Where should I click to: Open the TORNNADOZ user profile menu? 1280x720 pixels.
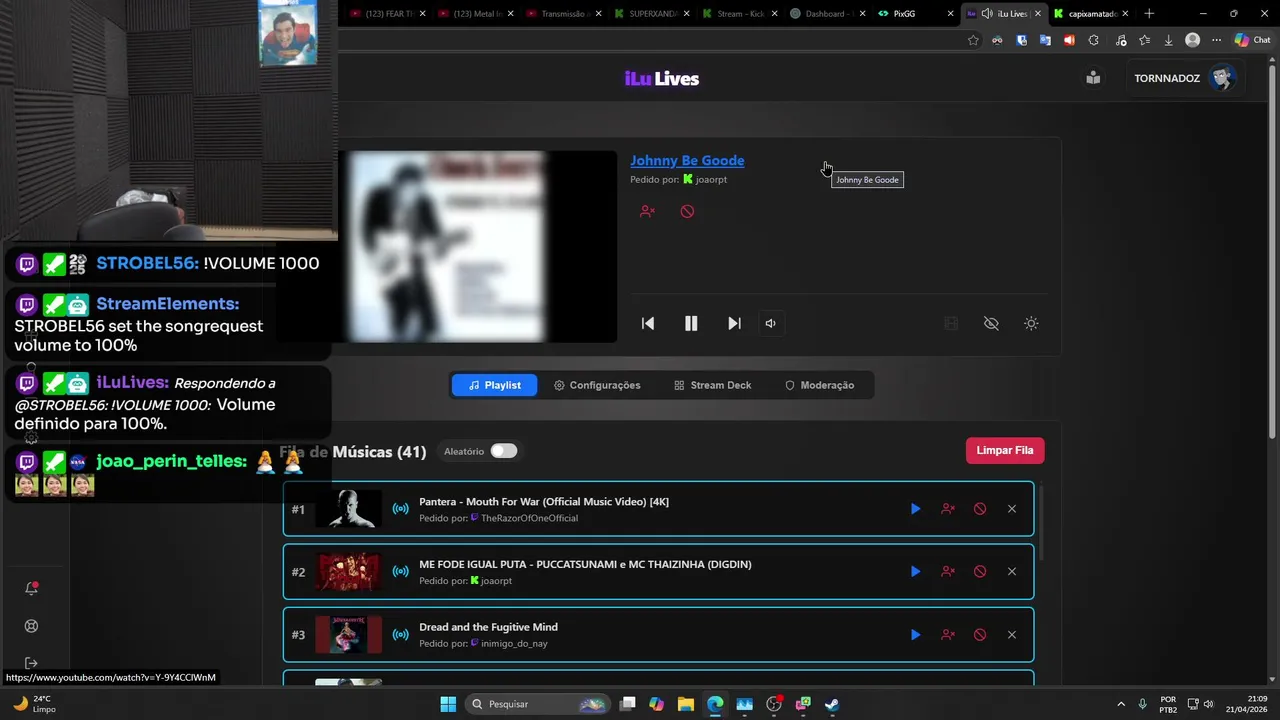[x=1185, y=78]
